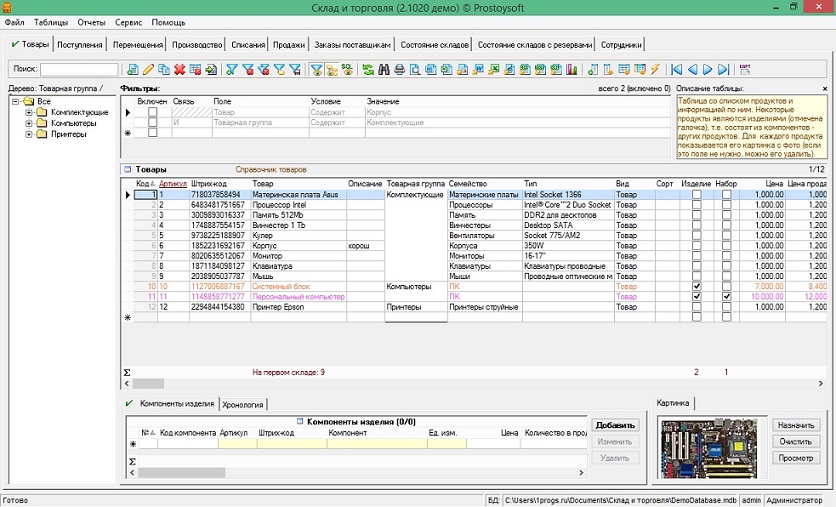Expand the 'Принтеры' tree node
Viewport: 836px width, 507px height.
[x=30, y=134]
